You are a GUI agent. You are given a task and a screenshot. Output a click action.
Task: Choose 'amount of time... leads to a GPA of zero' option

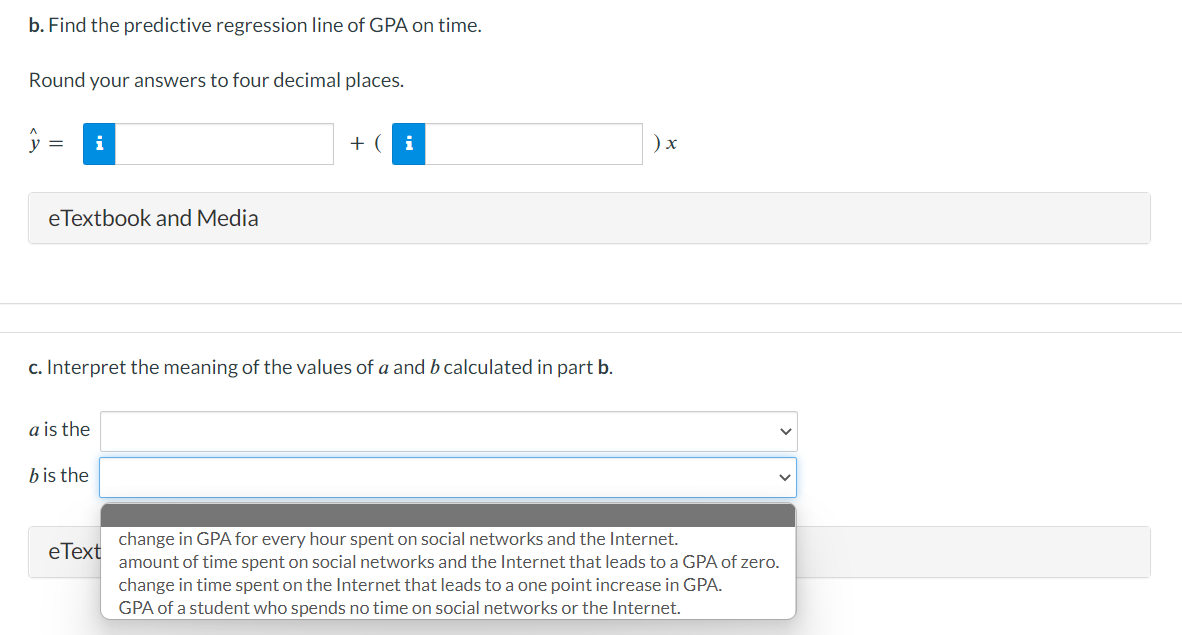[449, 562]
